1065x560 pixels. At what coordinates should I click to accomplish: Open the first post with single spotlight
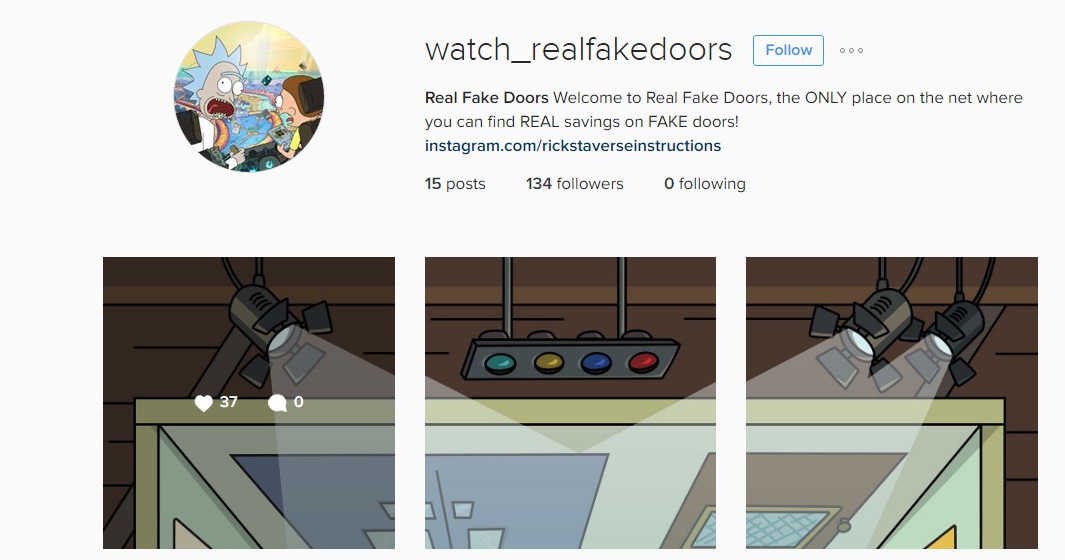(x=249, y=402)
